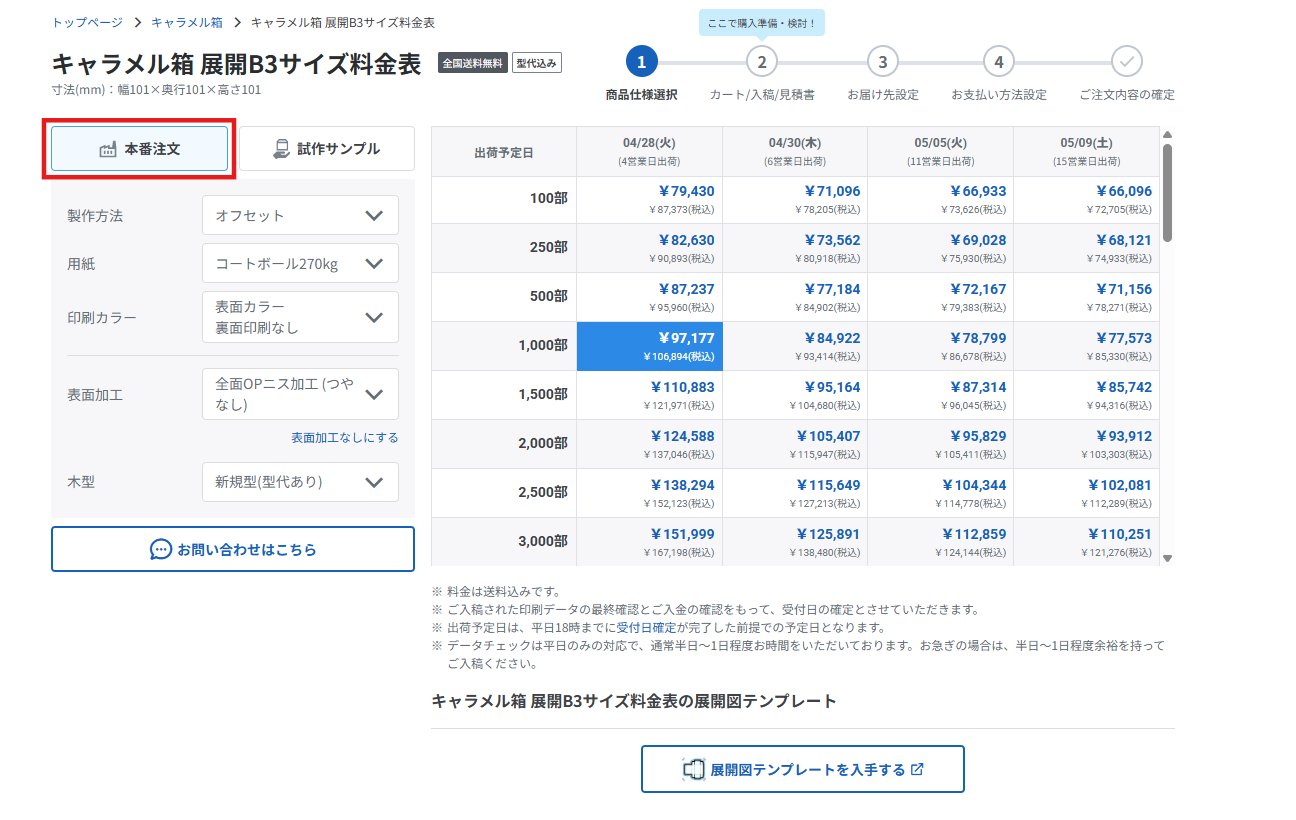
Task: Select price ¥125,891 for 3,000部
Action: pyautogui.click(x=795, y=542)
